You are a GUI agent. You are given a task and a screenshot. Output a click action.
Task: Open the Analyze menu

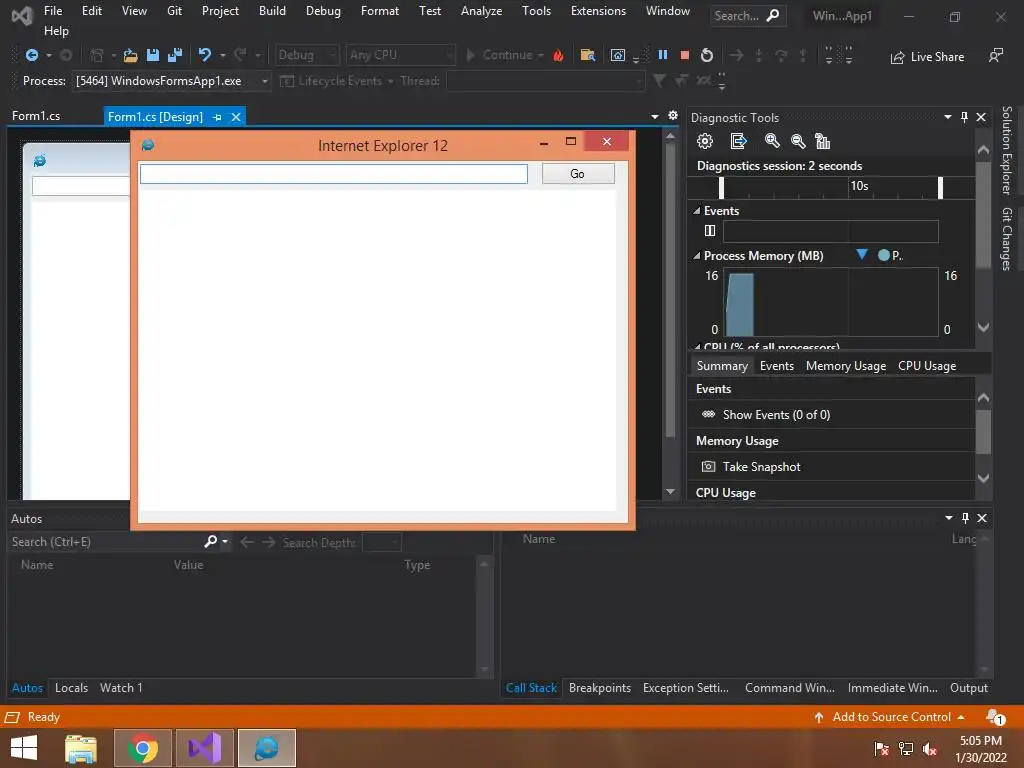[481, 11]
